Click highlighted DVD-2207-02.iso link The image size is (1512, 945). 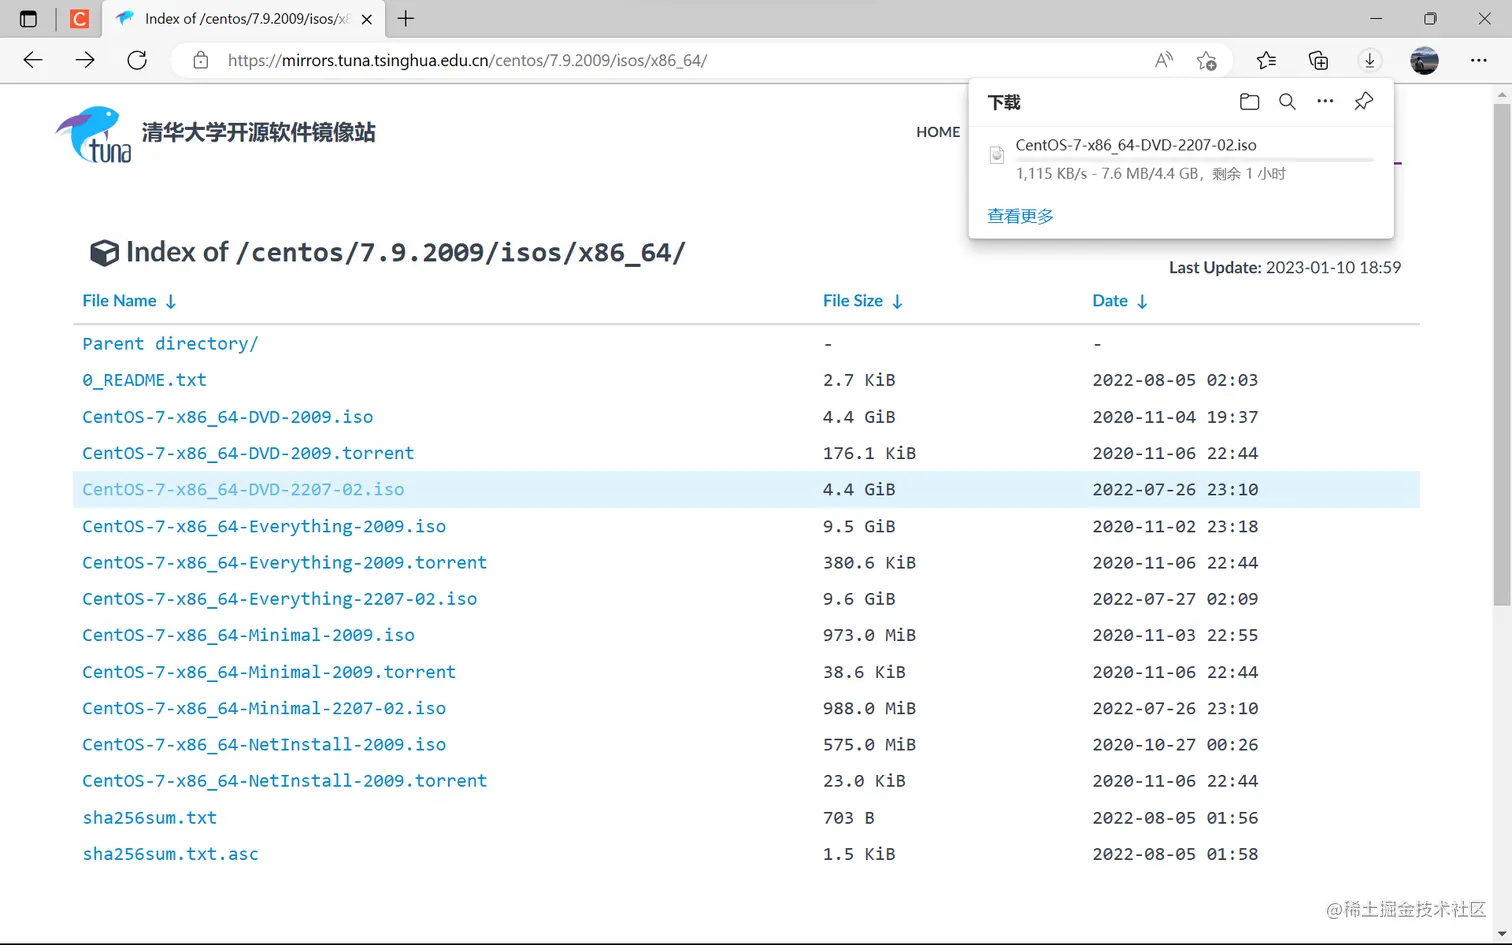point(243,490)
